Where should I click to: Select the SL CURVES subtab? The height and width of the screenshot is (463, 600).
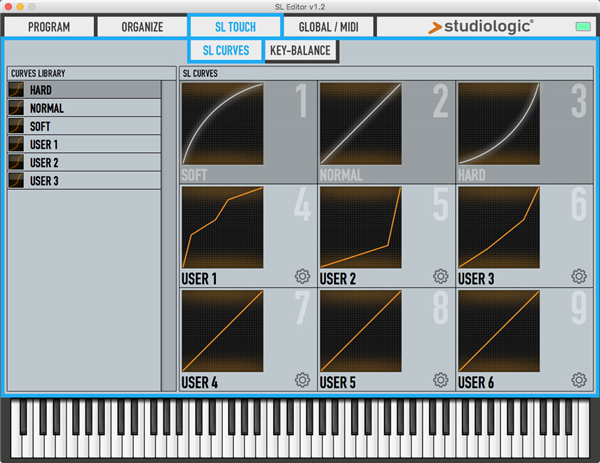[226, 51]
